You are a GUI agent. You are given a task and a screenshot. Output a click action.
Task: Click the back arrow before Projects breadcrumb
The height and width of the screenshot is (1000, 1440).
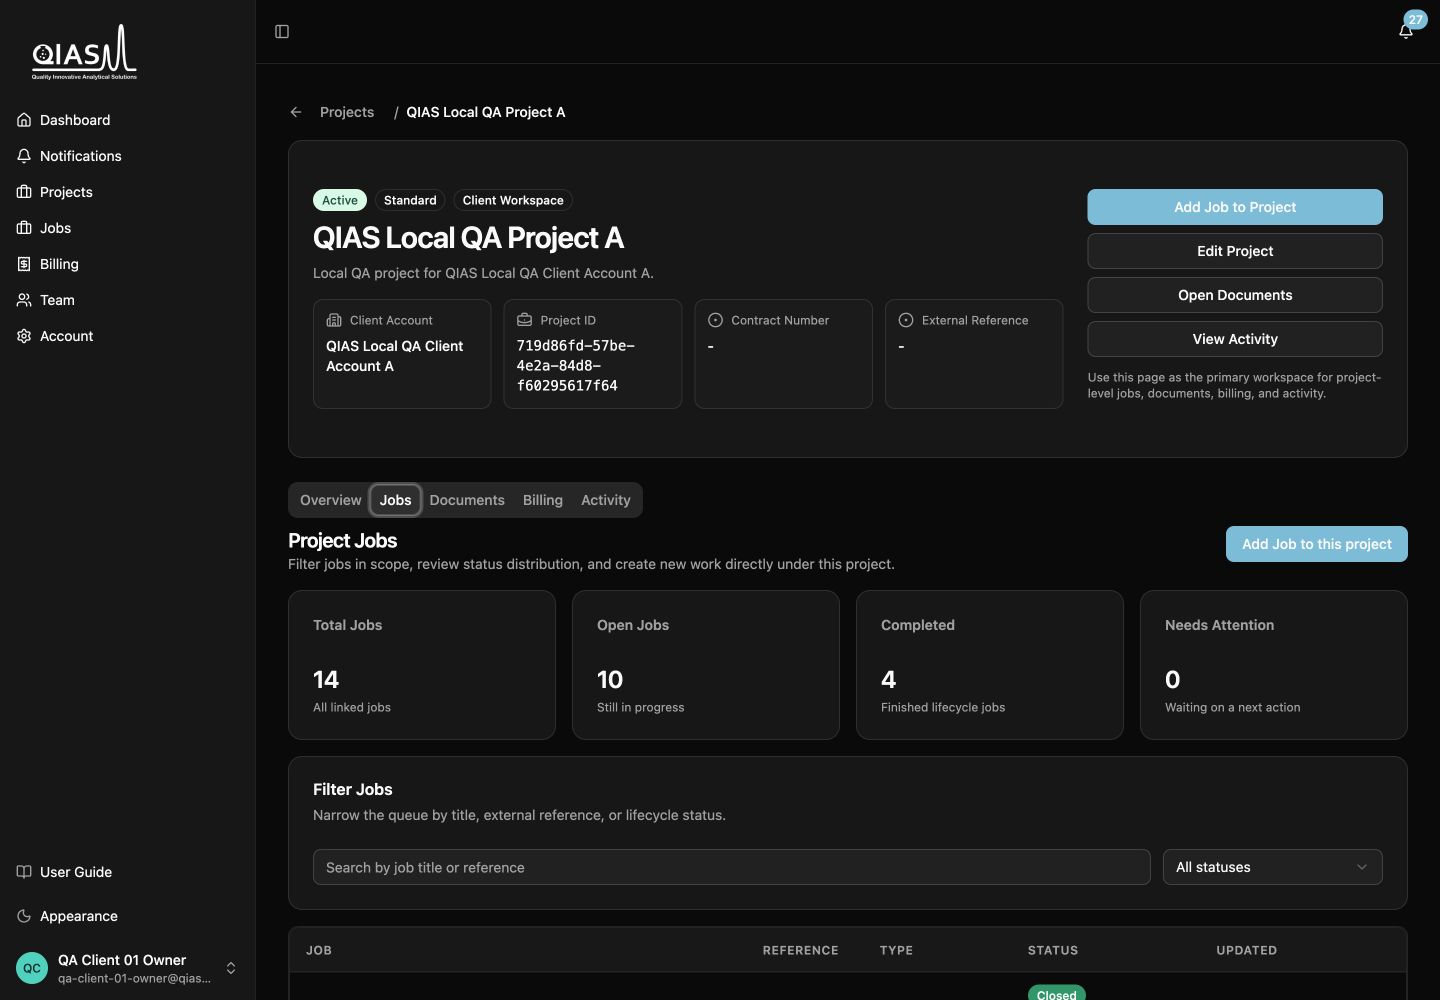click(x=296, y=112)
